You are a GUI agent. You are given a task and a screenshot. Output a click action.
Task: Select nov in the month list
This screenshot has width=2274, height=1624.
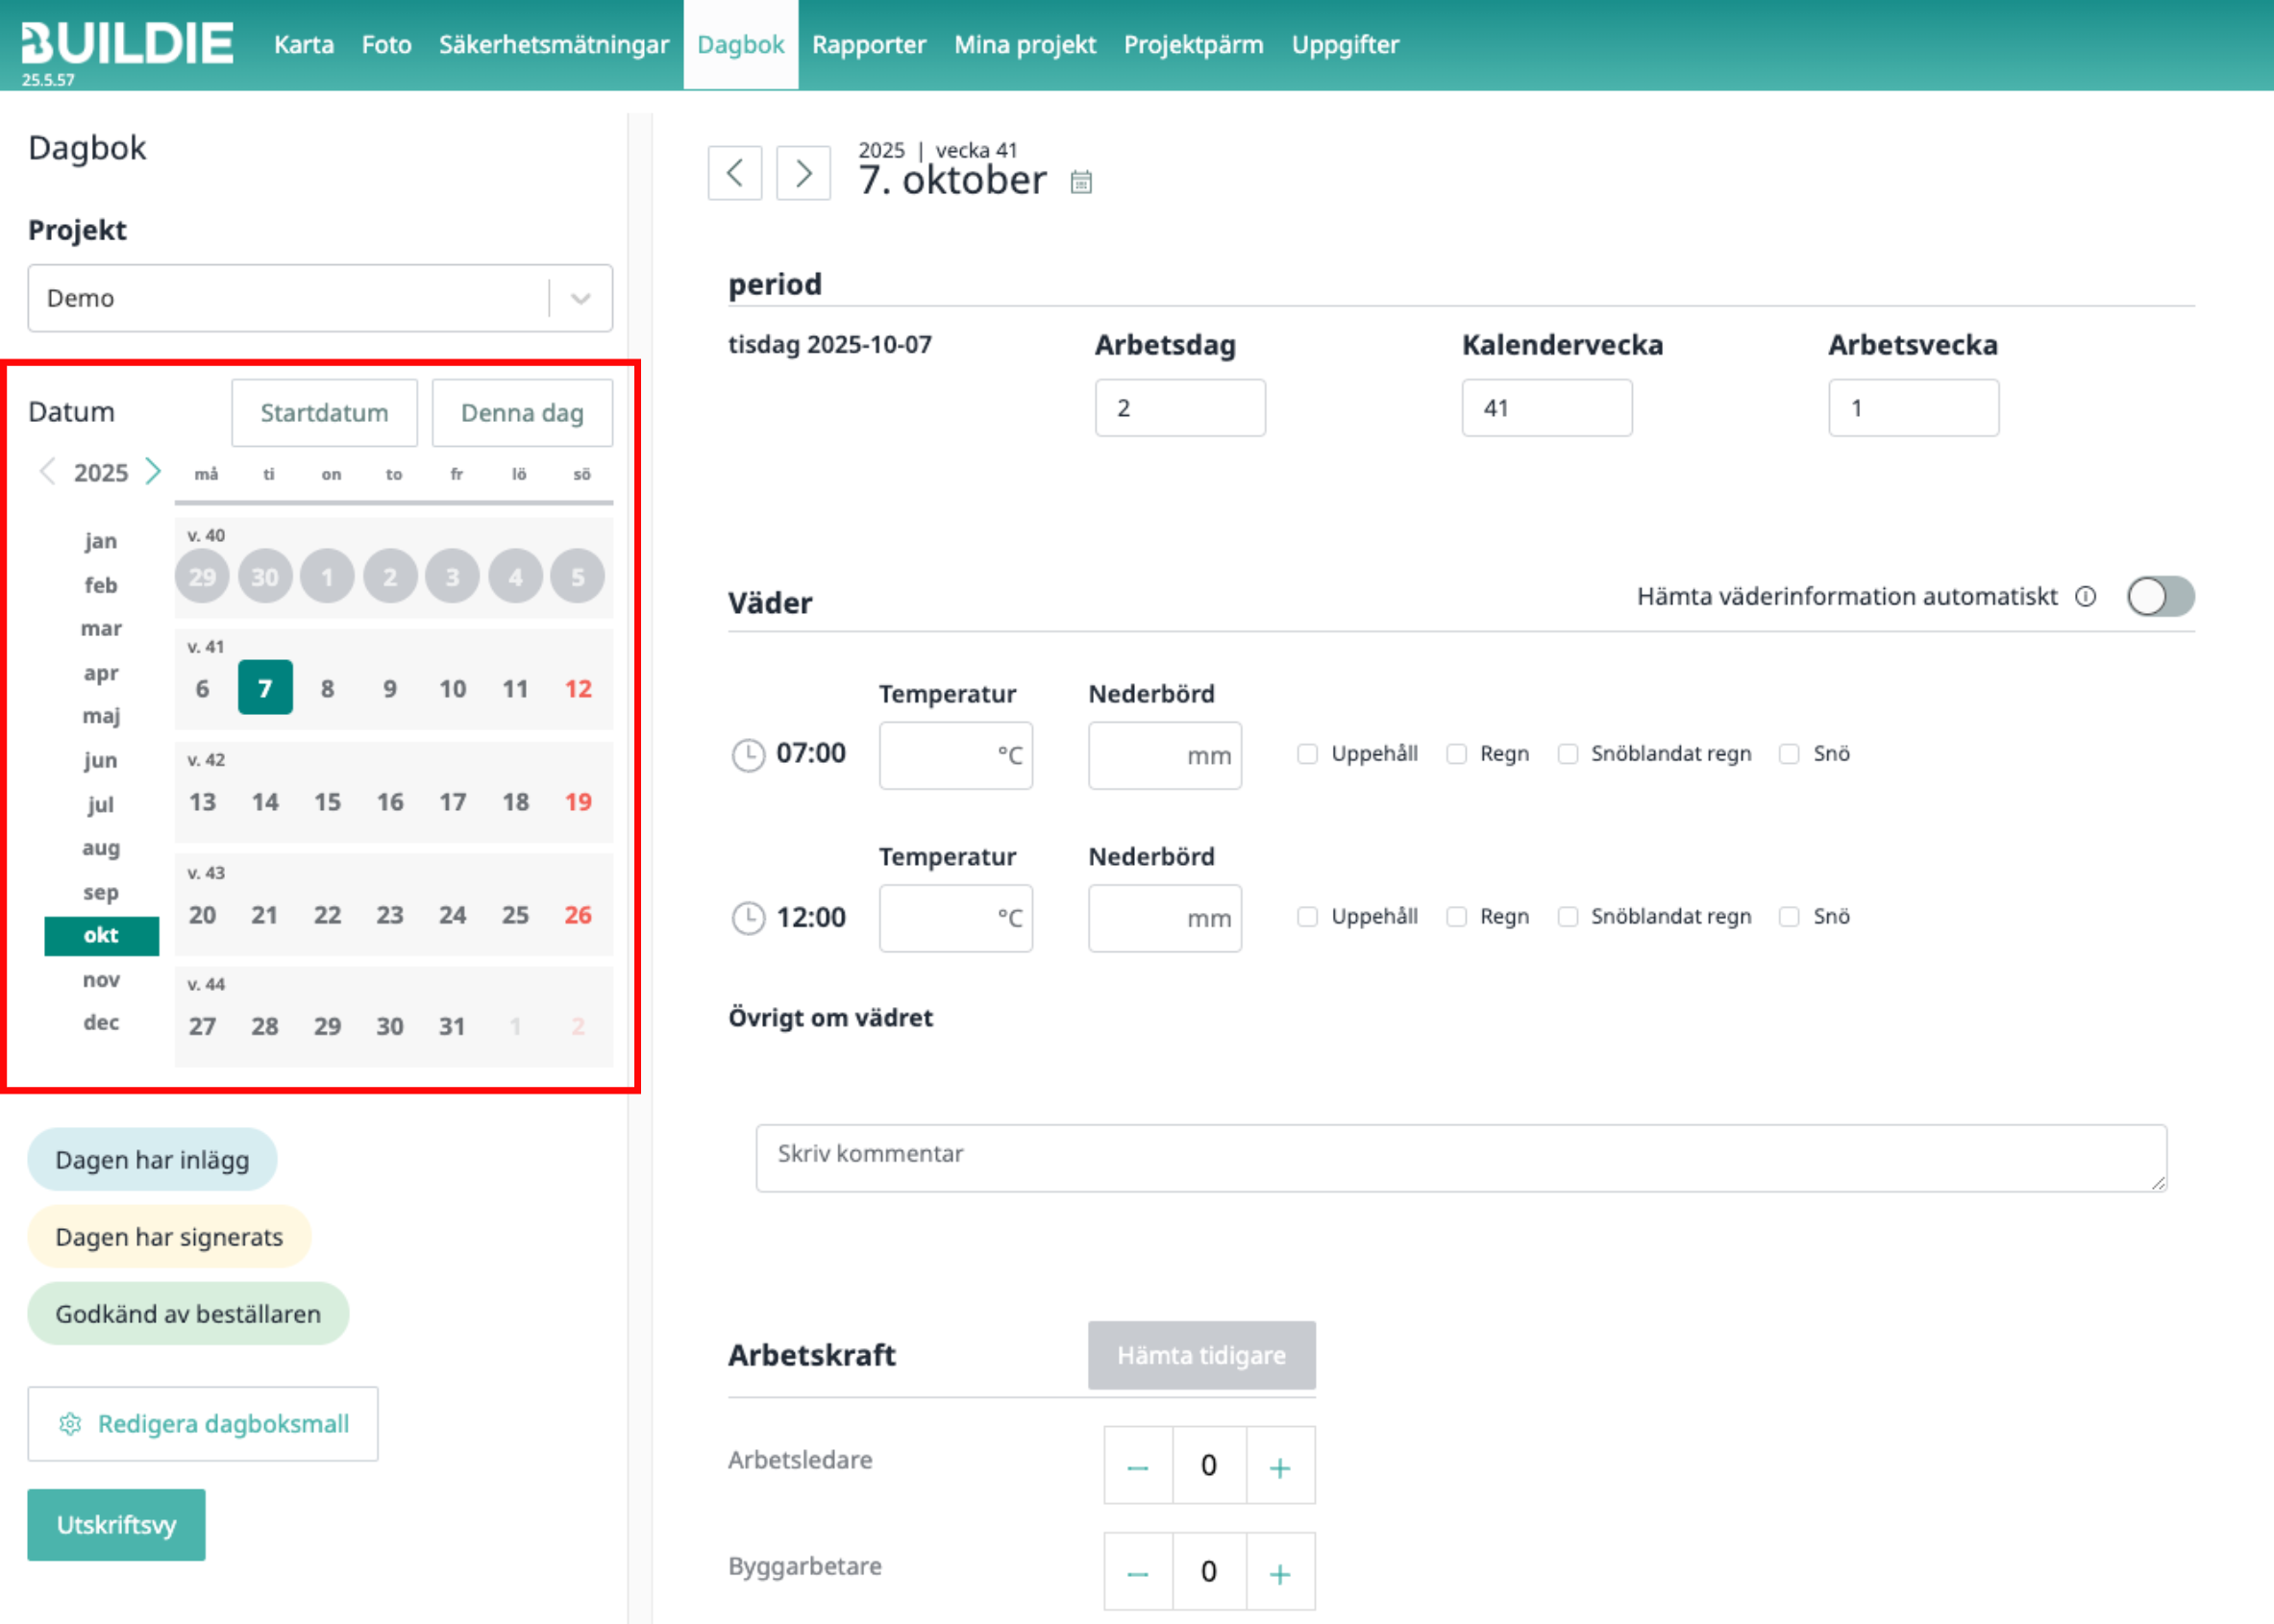point(101,980)
